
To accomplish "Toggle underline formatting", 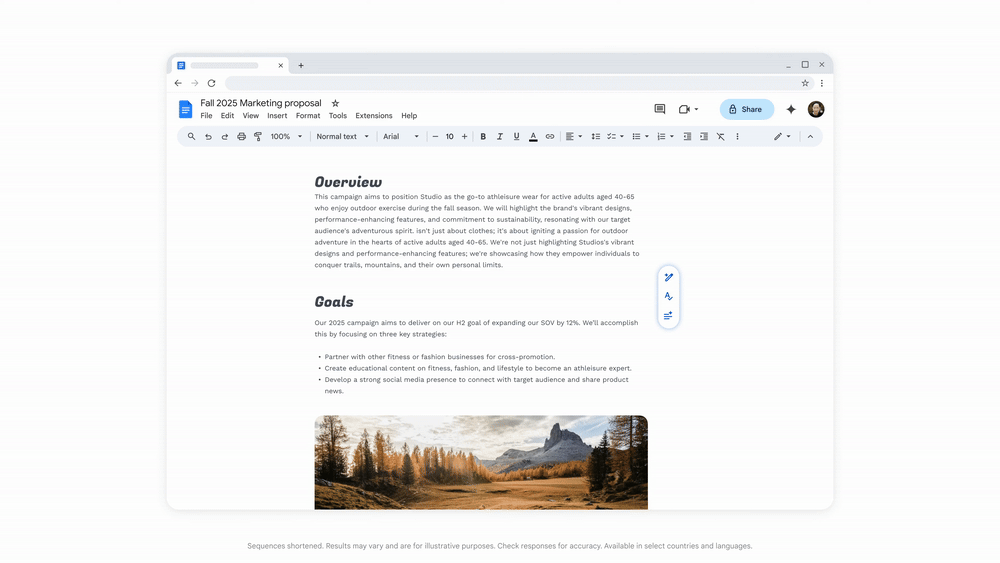I will [x=516, y=136].
